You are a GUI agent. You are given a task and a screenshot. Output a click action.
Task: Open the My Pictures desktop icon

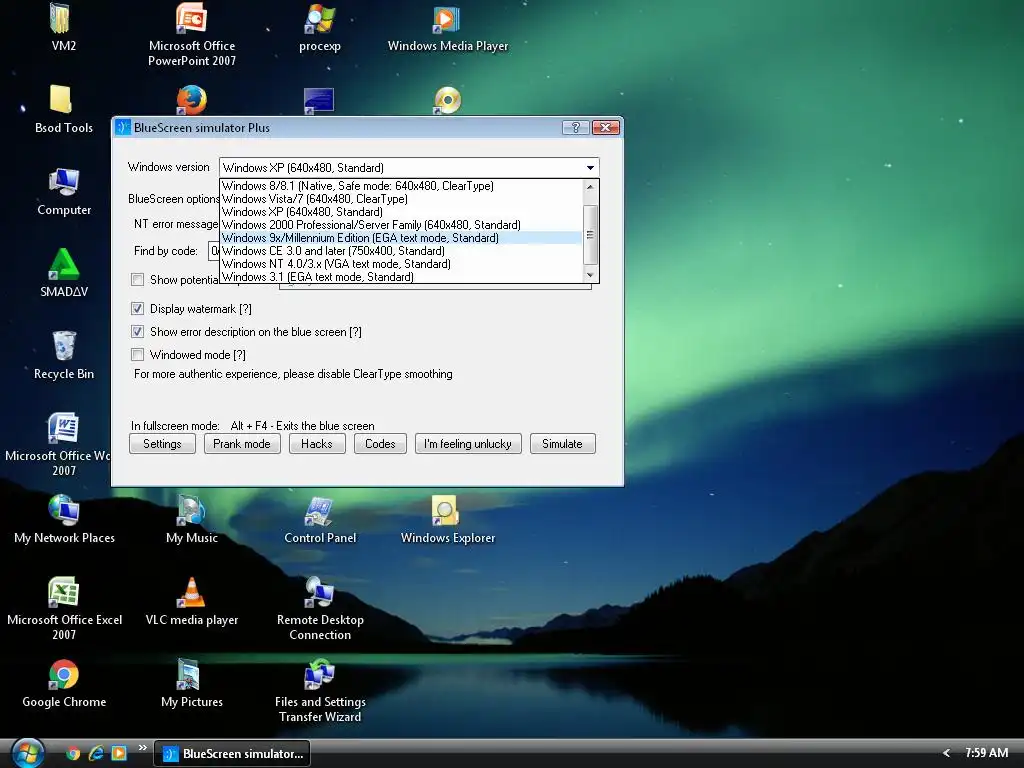pyautogui.click(x=191, y=683)
